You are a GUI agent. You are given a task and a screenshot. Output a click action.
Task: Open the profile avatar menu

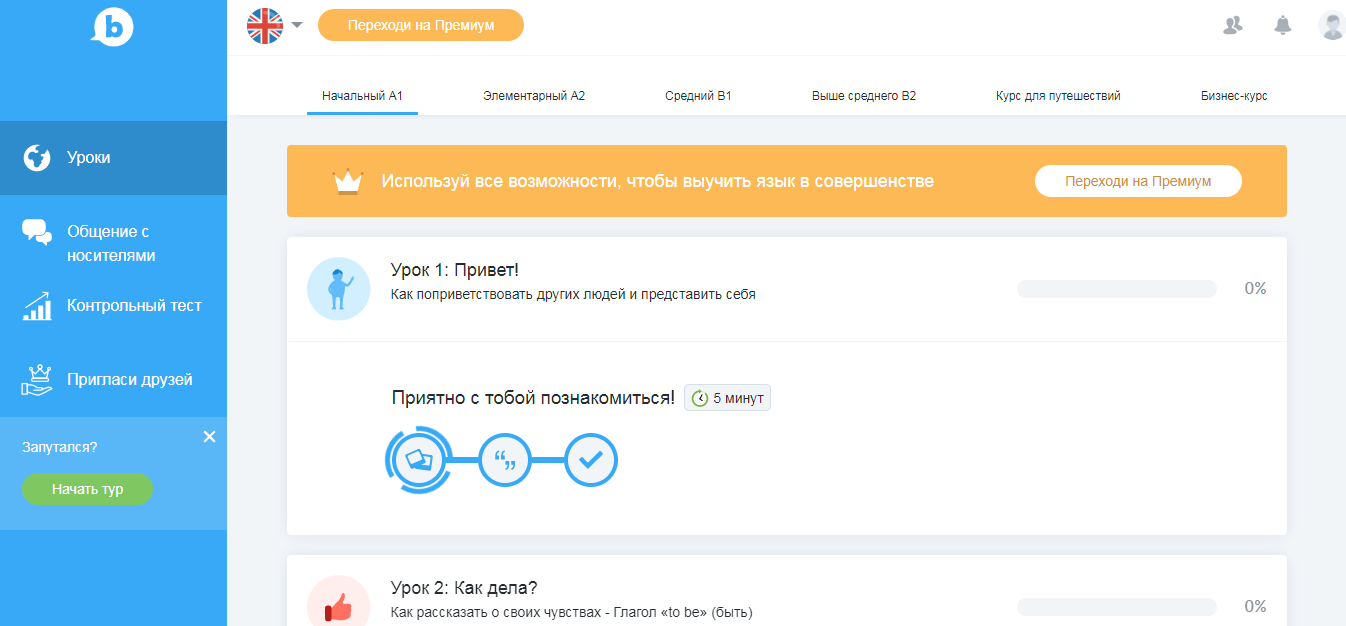1331,25
